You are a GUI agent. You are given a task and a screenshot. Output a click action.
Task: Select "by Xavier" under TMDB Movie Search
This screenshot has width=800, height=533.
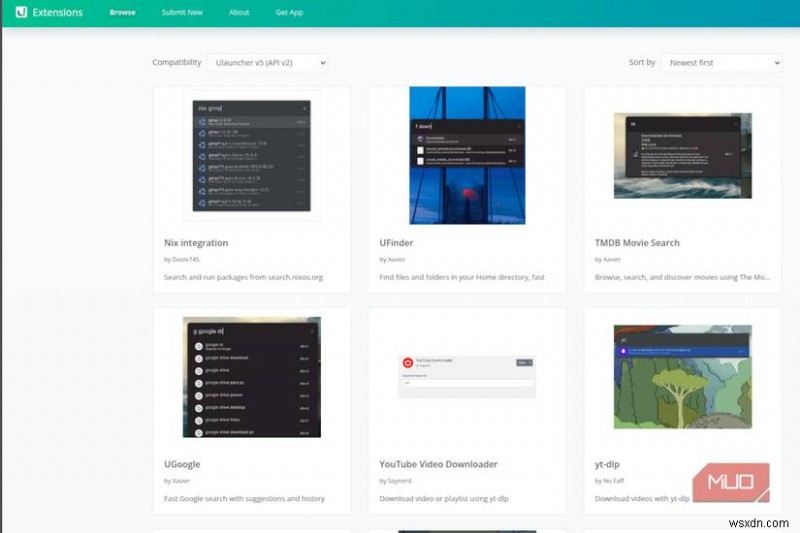(x=607, y=259)
